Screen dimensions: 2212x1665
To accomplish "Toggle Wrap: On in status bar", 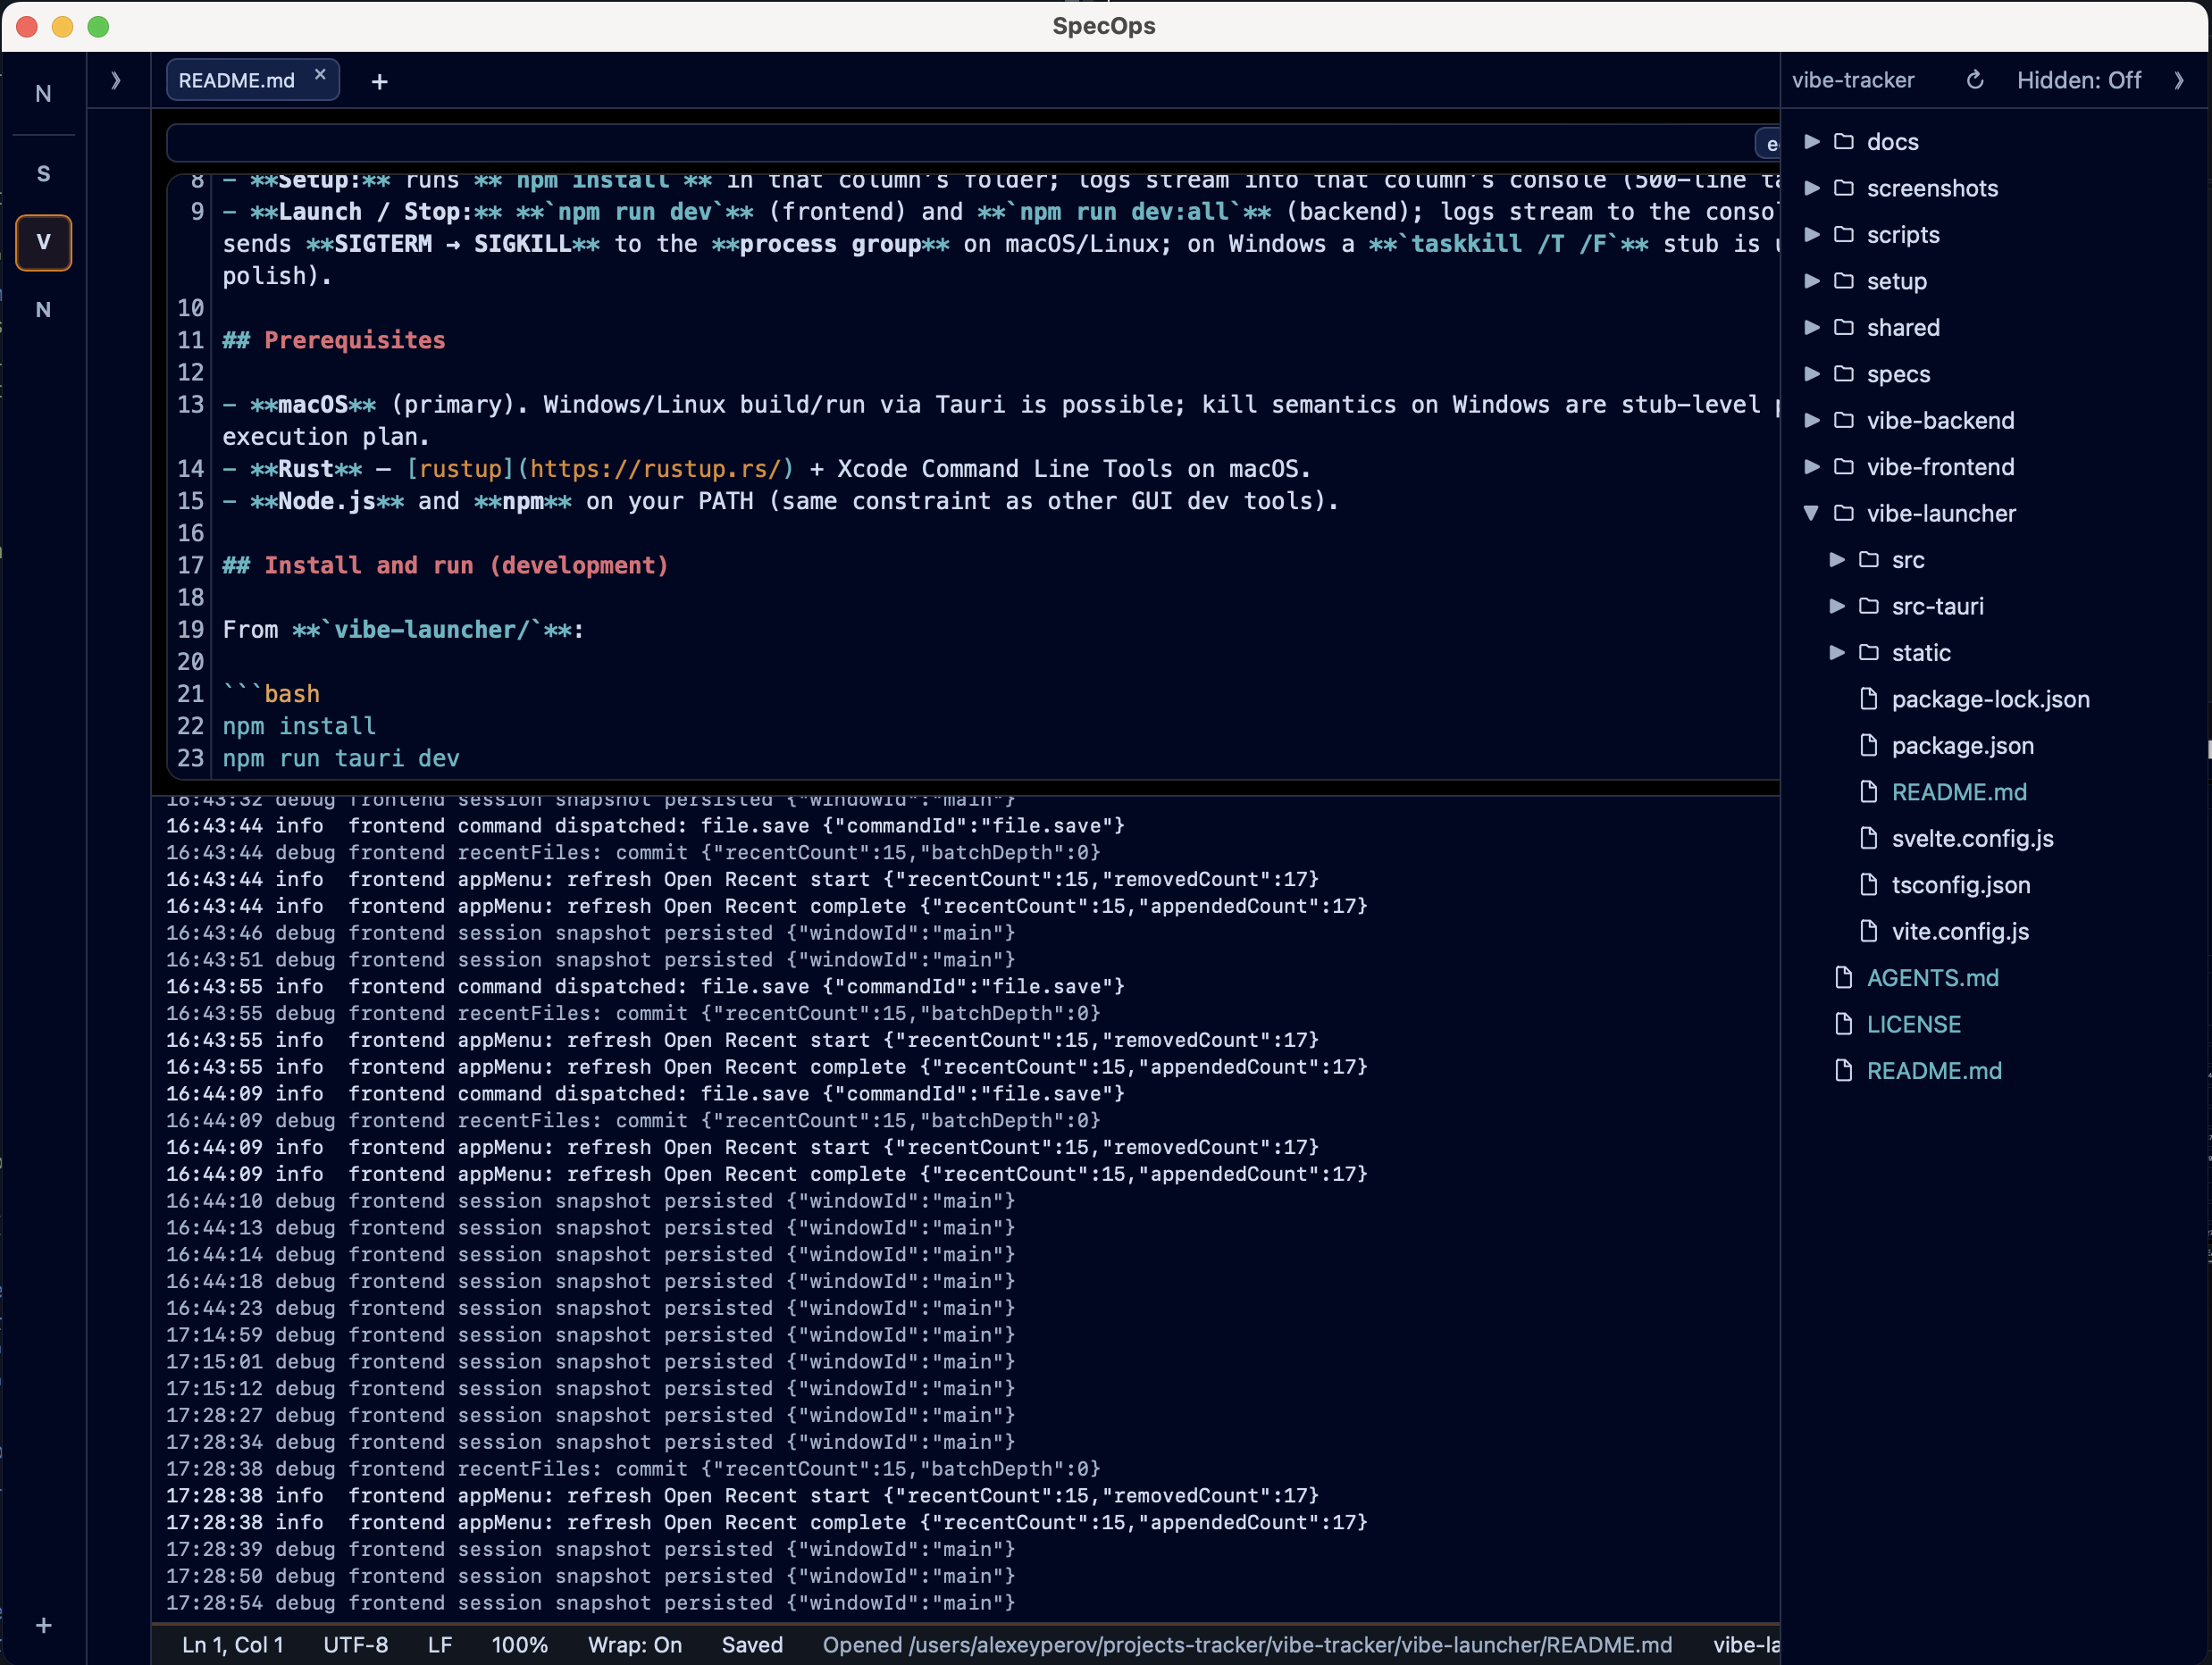I will pyautogui.click(x=634, y=1645).
